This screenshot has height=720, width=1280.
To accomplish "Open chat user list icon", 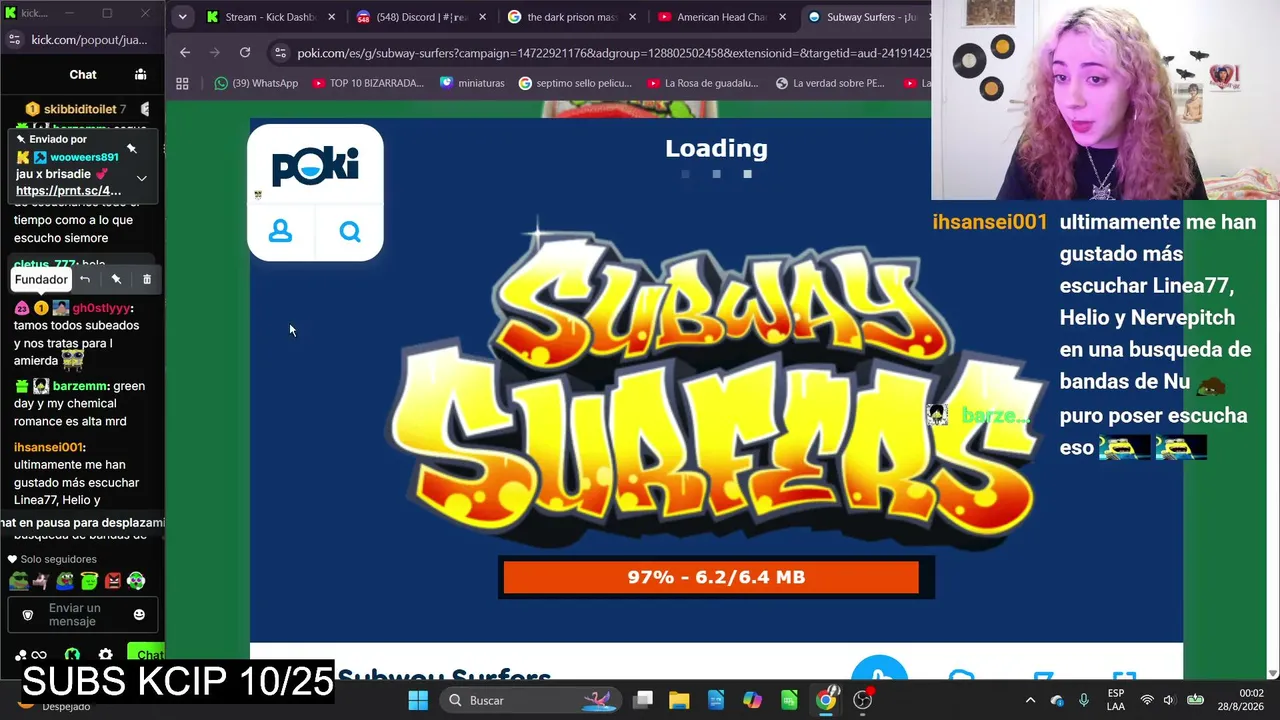I will coord(141,74).
